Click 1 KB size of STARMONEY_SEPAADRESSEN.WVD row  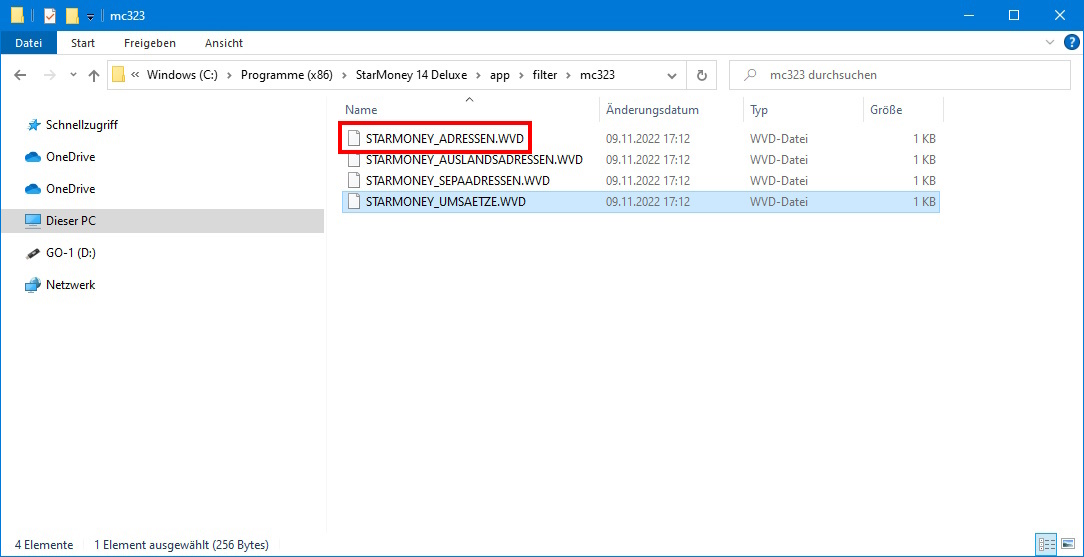coord(924,181)
